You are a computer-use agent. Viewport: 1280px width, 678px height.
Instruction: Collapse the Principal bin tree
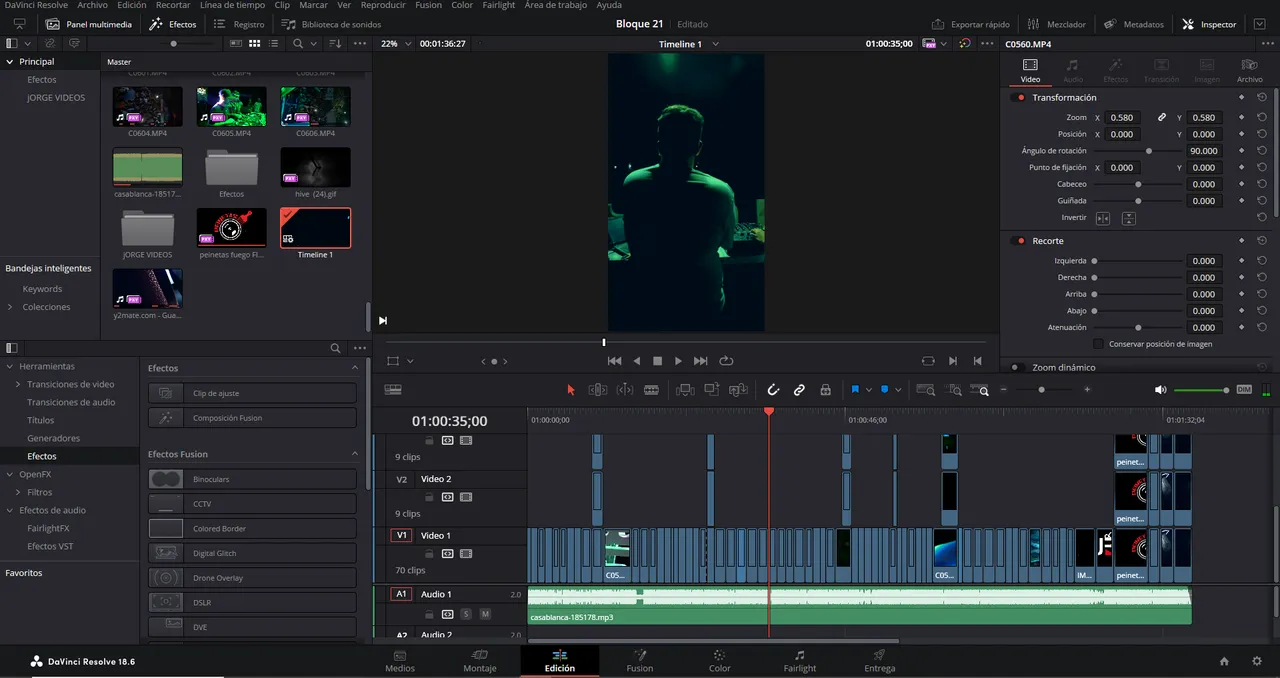point(10,62)
